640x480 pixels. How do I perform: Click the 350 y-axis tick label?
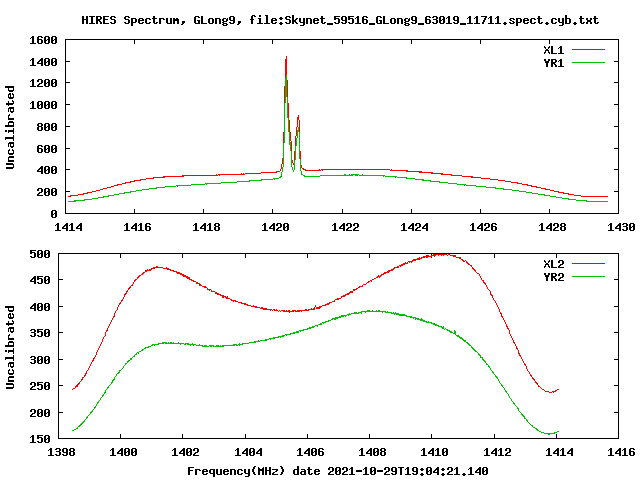pyautogui.click(x=40, y=333)
